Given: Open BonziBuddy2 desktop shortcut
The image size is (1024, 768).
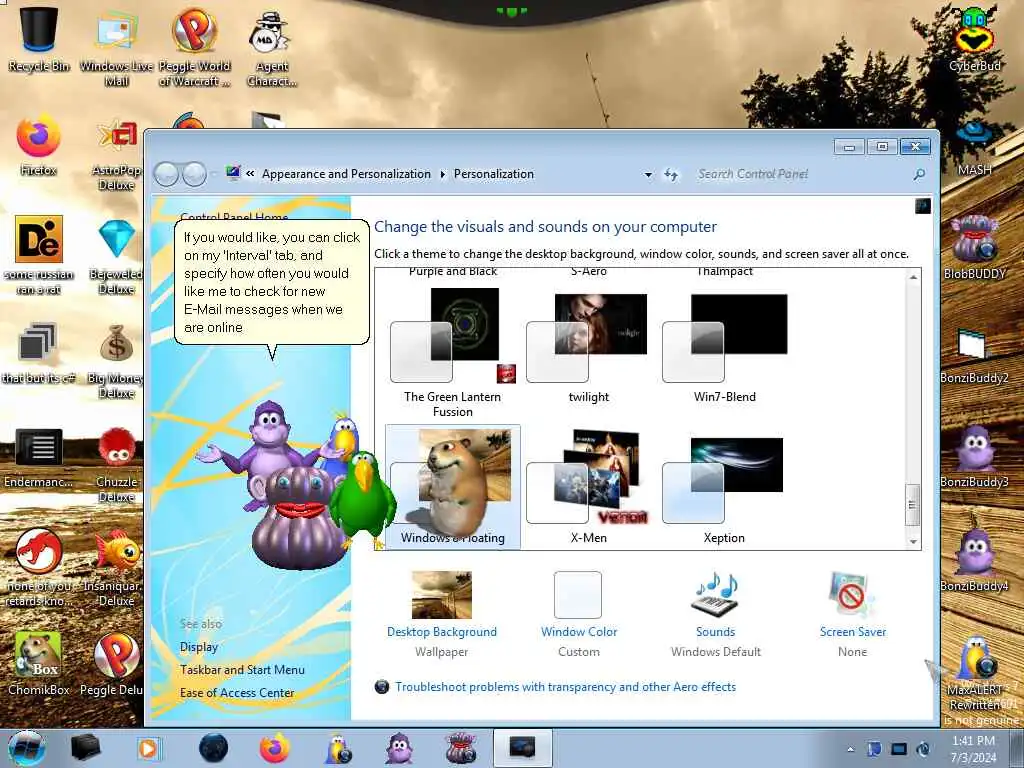Looking at the screenshot, I should [974, 356].
